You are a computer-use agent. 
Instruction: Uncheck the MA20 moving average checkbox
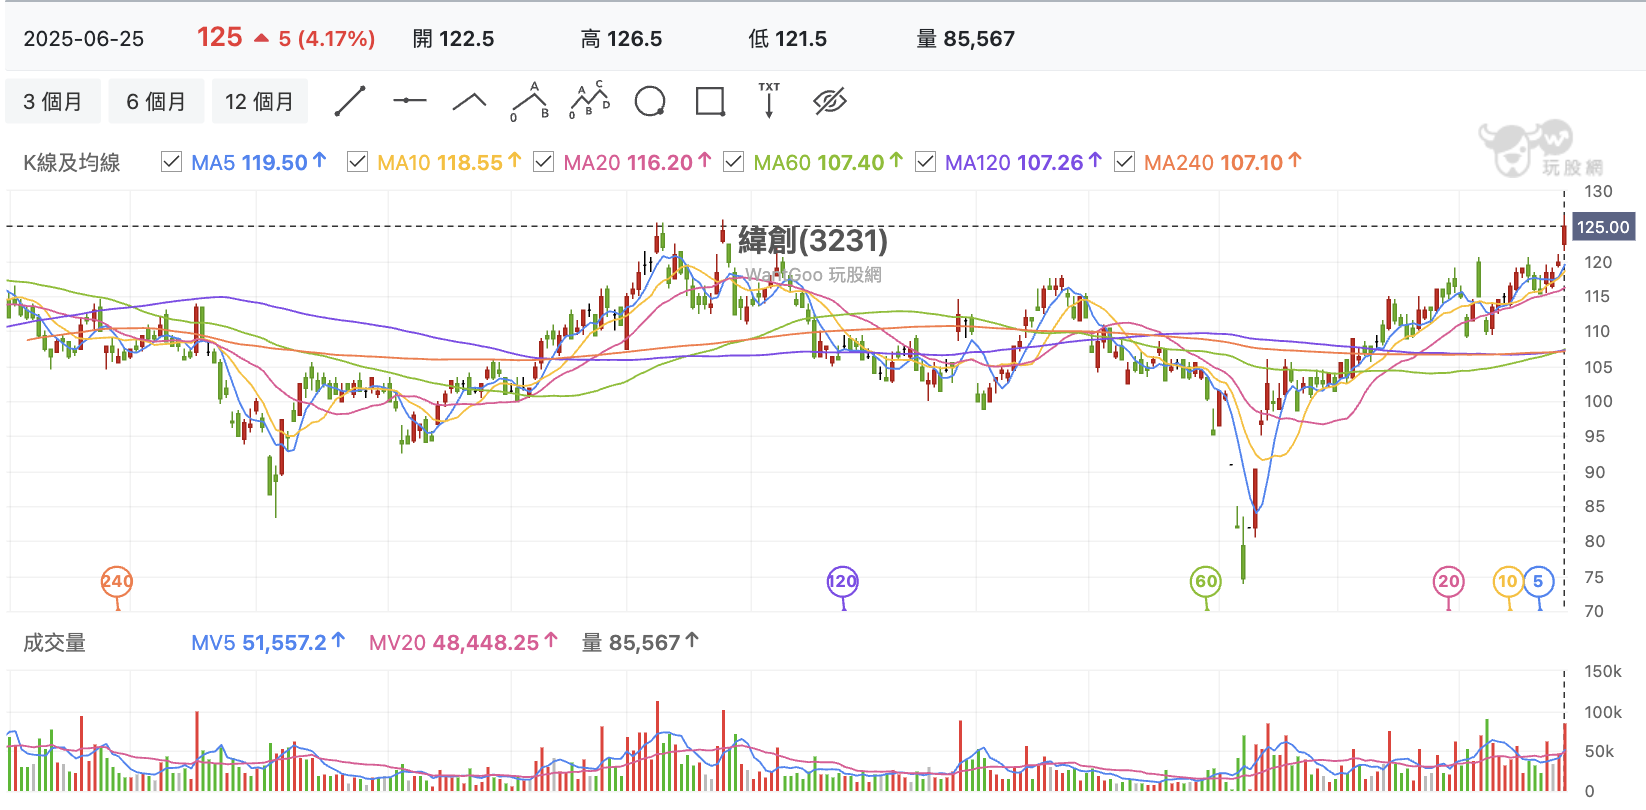pos(543,162)
